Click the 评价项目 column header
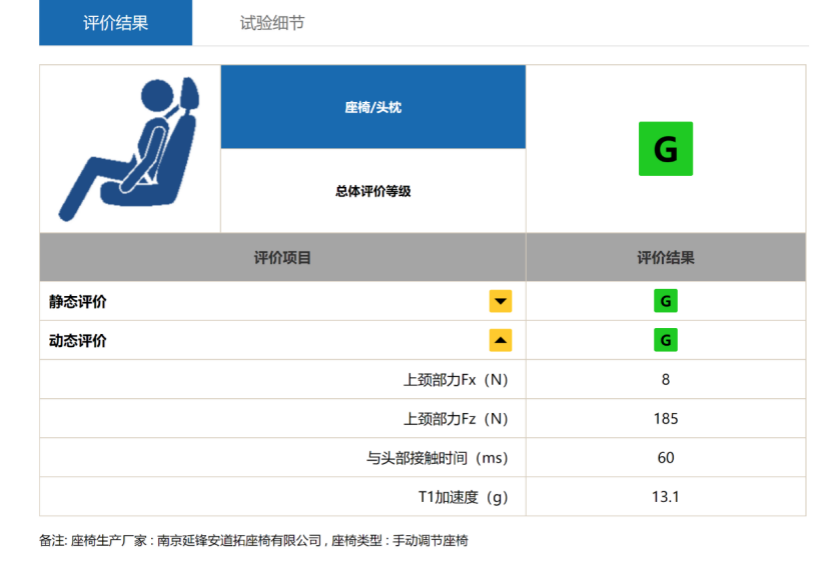Screen dimensions: 832x564 (282, 258)
